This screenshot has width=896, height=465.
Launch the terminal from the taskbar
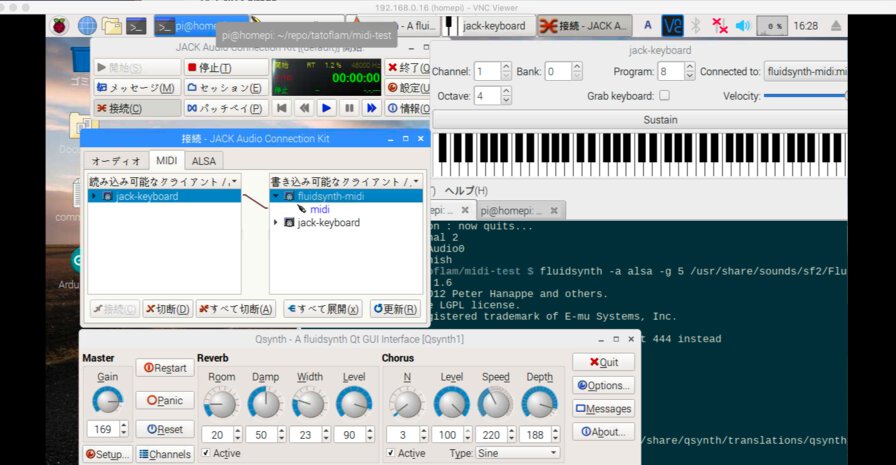[137, 26]
